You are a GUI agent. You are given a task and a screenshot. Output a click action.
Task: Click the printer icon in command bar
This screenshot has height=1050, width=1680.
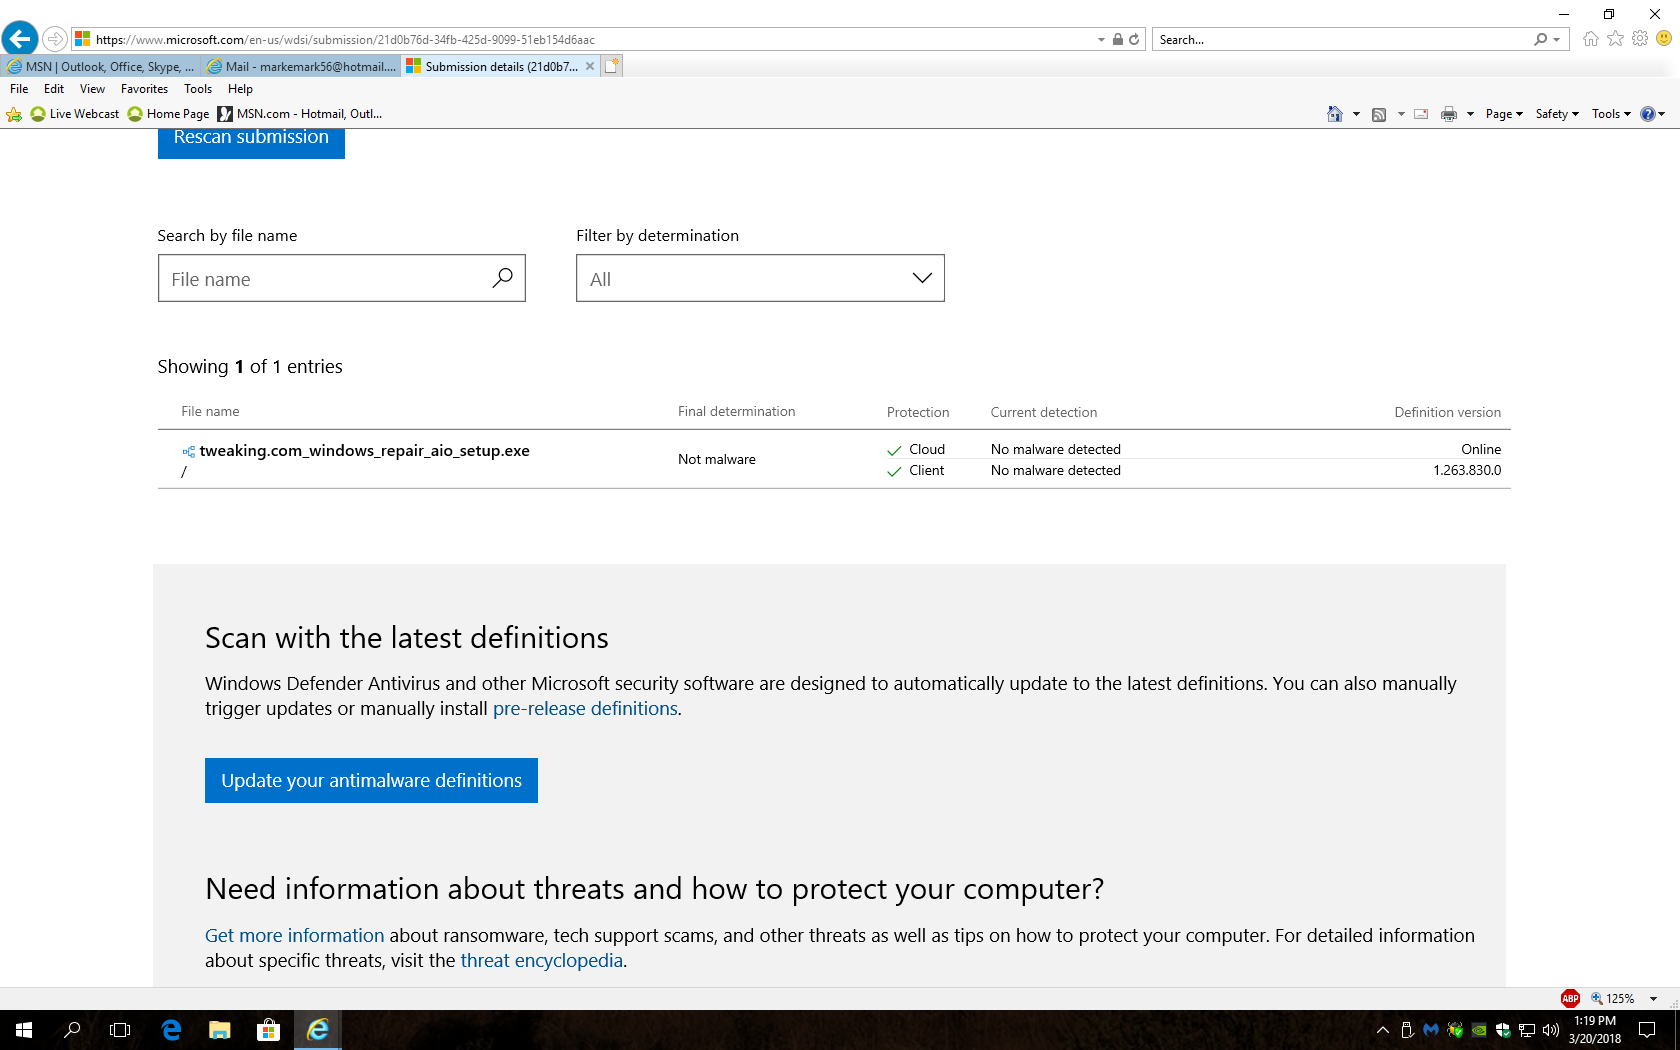coord(1448,114)
